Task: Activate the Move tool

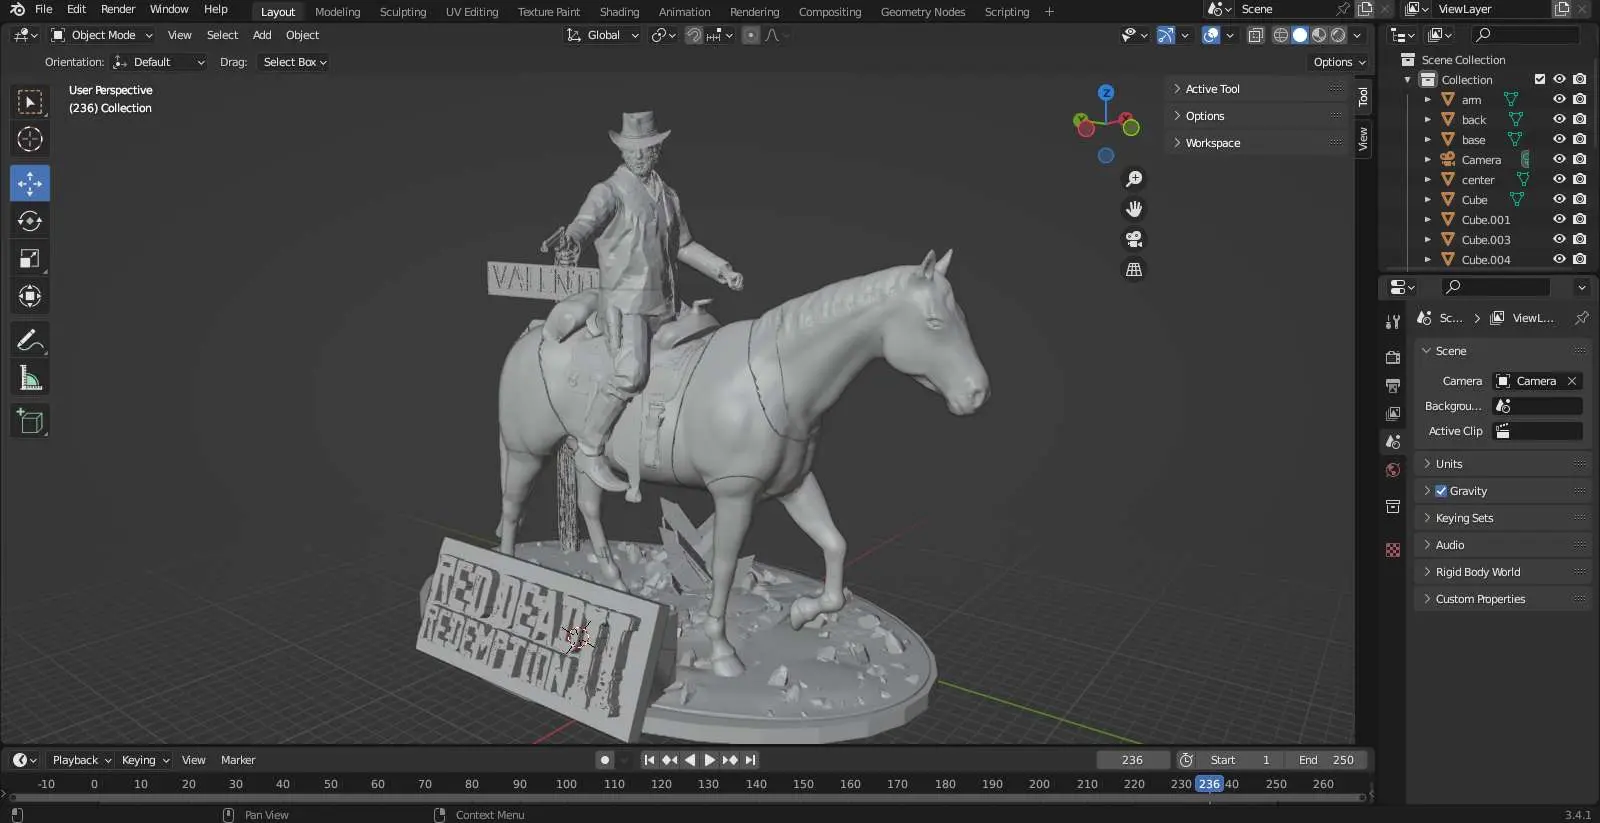Action: coord(30,183)
